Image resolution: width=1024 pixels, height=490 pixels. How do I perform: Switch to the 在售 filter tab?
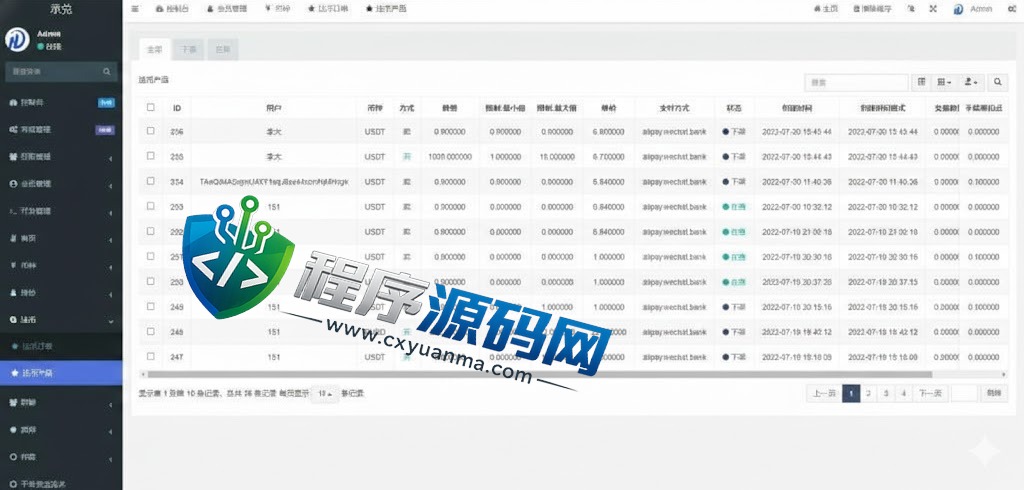[x=223, y=50]
